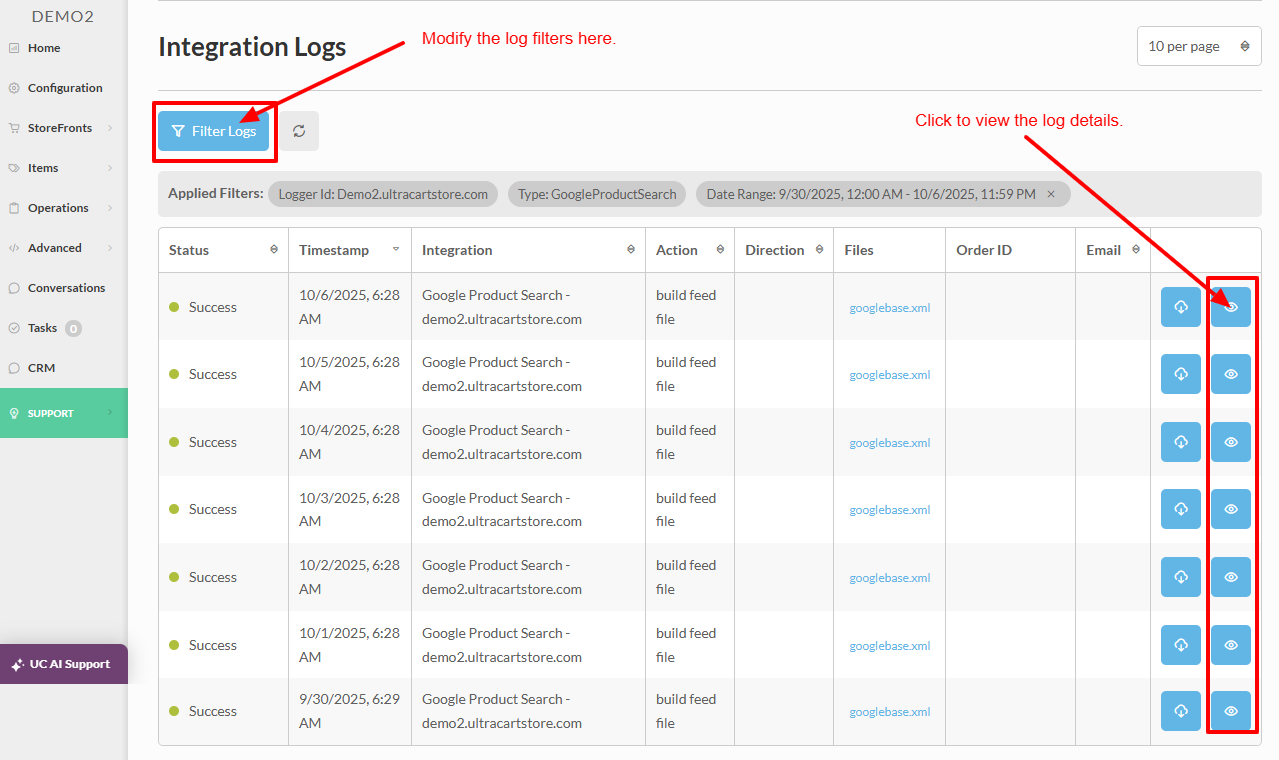1279x760 pixels.
Task: Click the Filter Logs button
Action: [214, 131]
